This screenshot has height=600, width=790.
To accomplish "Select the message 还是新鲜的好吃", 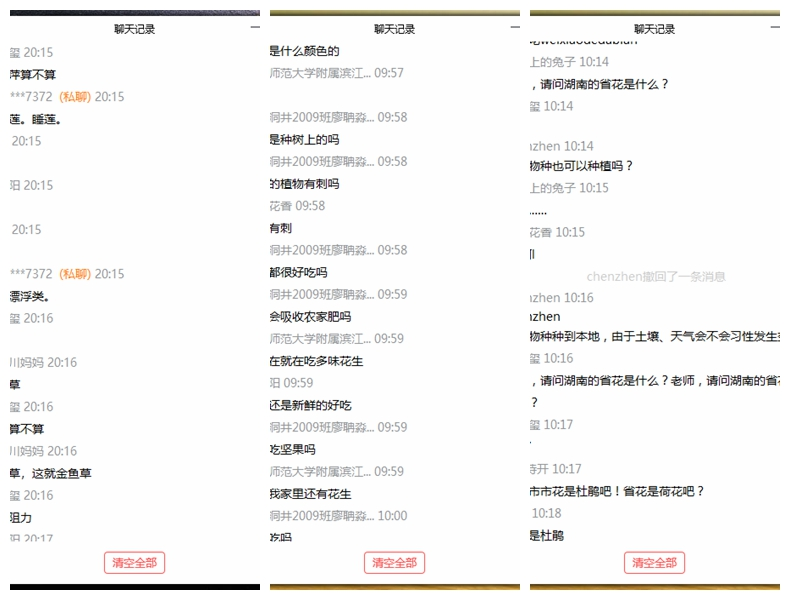I will click(x=310, y=405).
